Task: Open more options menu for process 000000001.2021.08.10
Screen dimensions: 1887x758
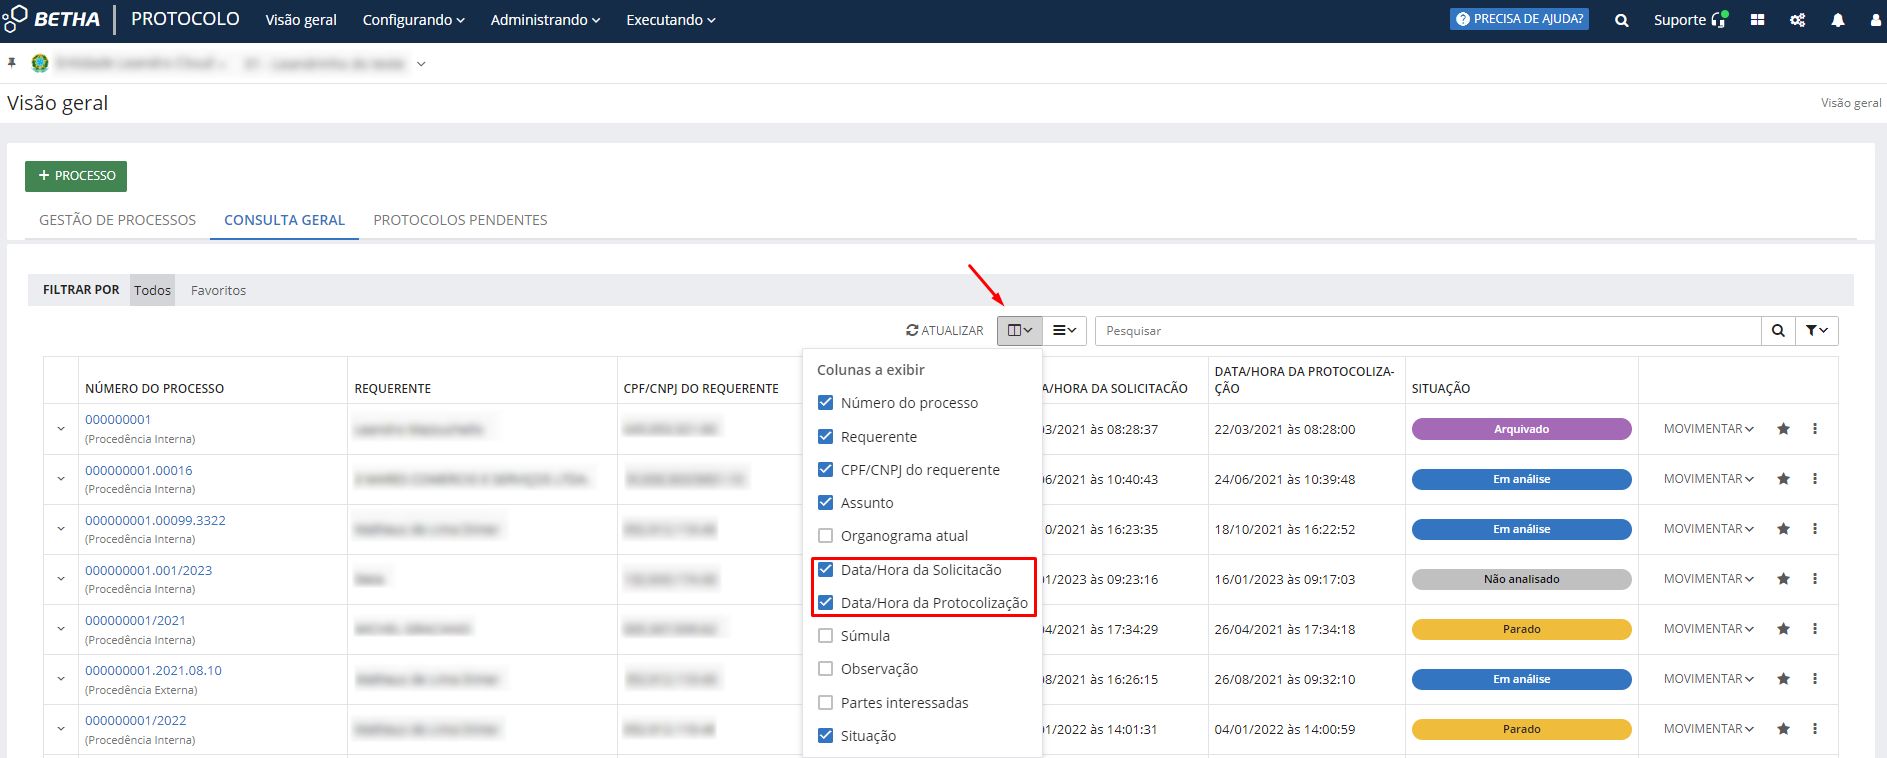Action: 1815,679
